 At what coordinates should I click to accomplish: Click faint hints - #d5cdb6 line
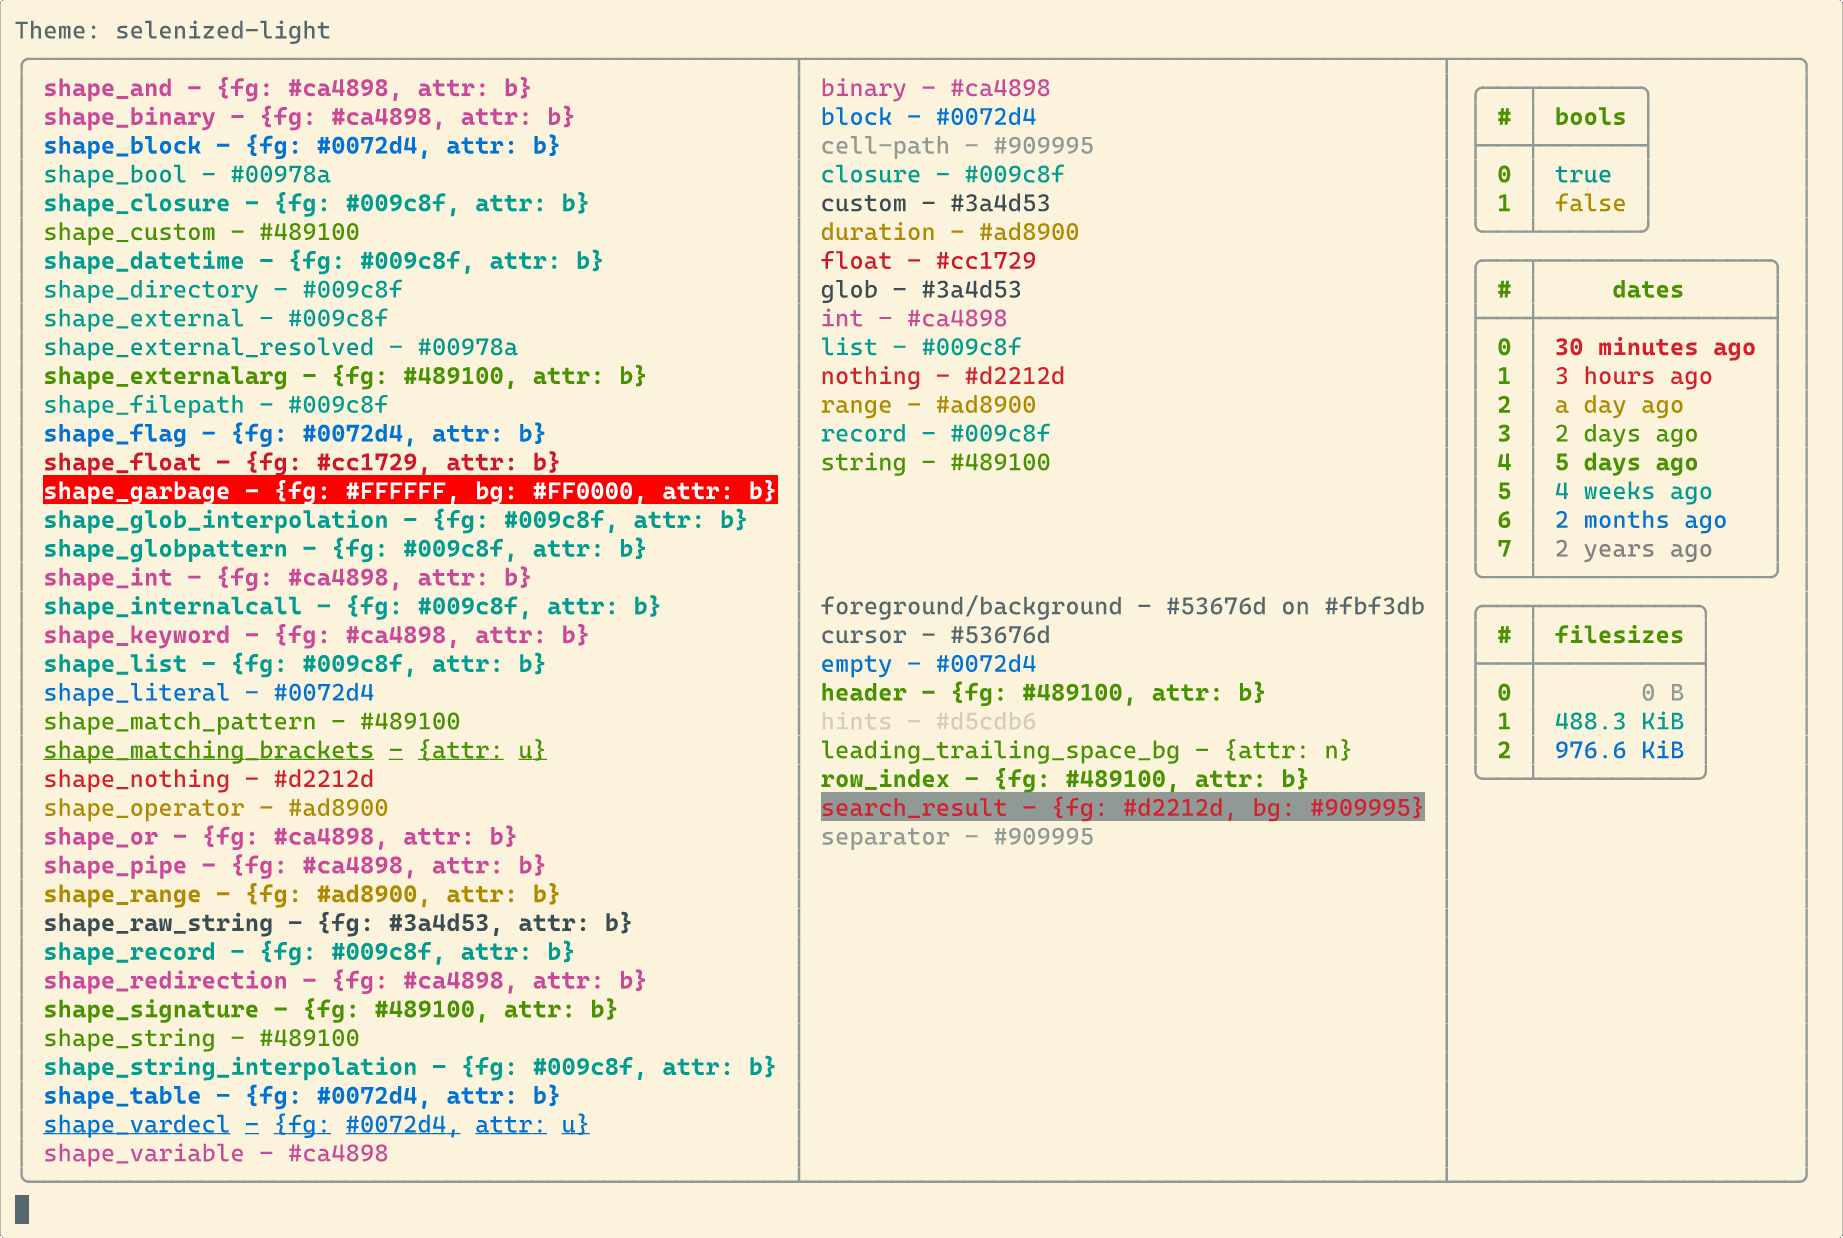[x=928, y=722]
